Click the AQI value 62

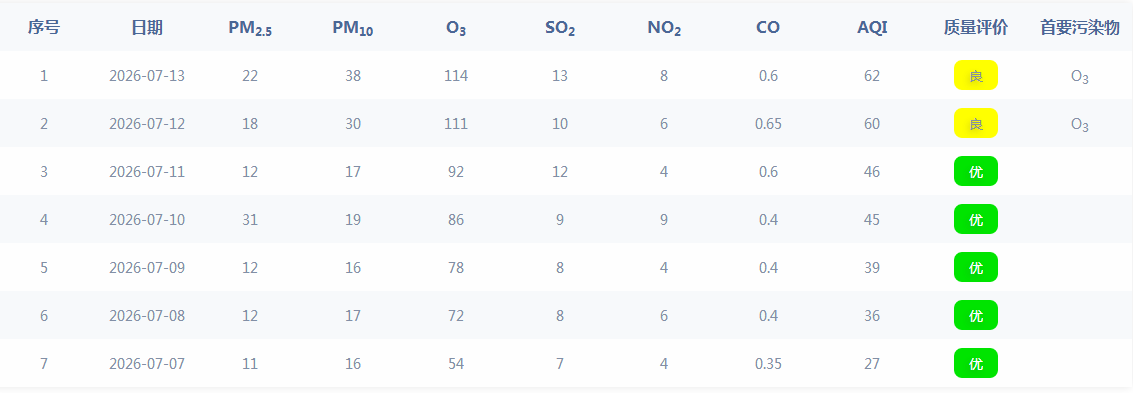coord(872,75)
